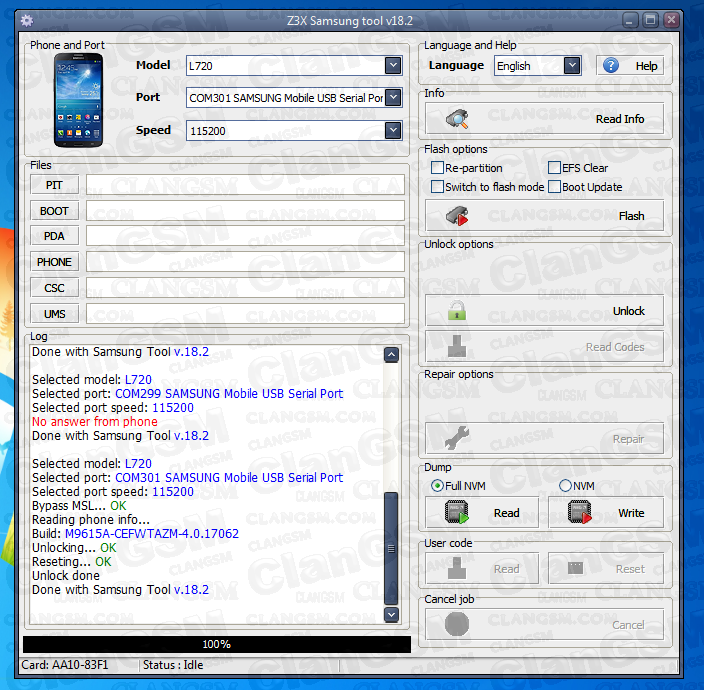Click the Help button label
This screenshot has width=704, height=690.
coord(646,66)
